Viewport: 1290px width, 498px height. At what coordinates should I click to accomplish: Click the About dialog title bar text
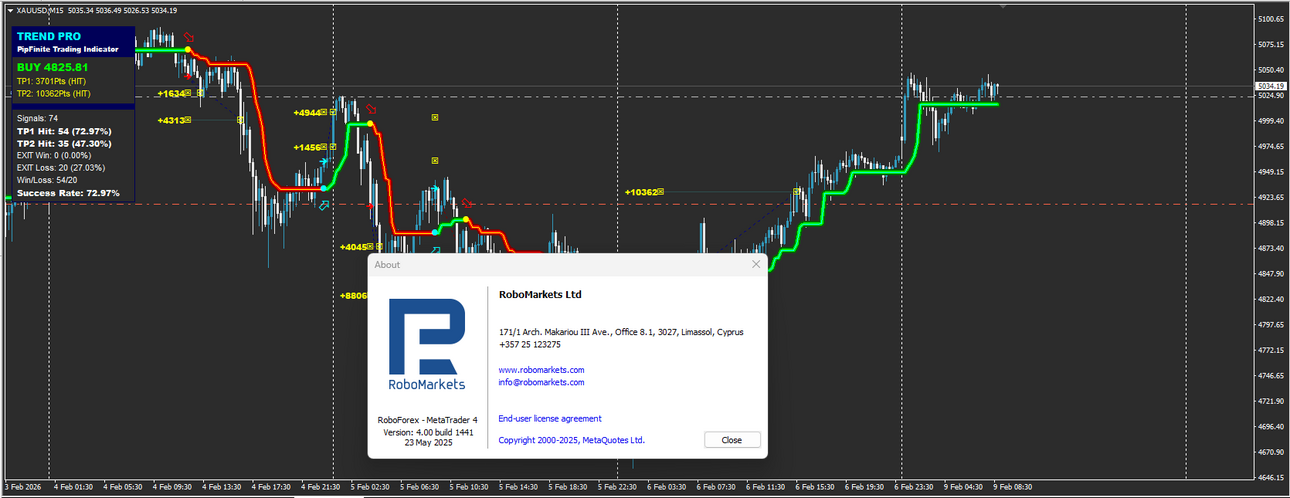pyautogui.click(x=387, y=265)
